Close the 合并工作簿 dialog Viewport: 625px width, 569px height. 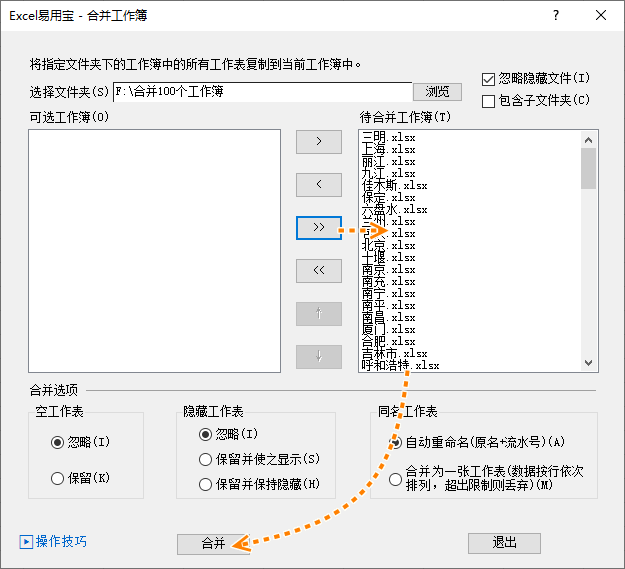[601, 16]
